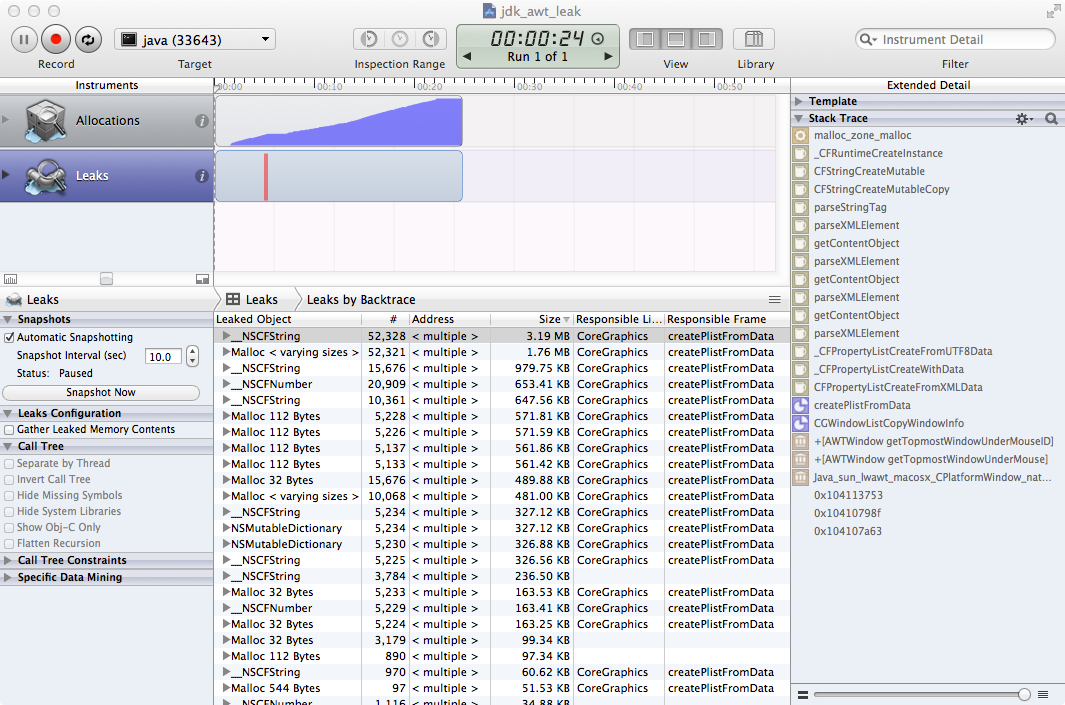Screen dimensions: 1065x705
Task: Enable Gather Leaked Memory Contents
Action: [x=10, y=430]
